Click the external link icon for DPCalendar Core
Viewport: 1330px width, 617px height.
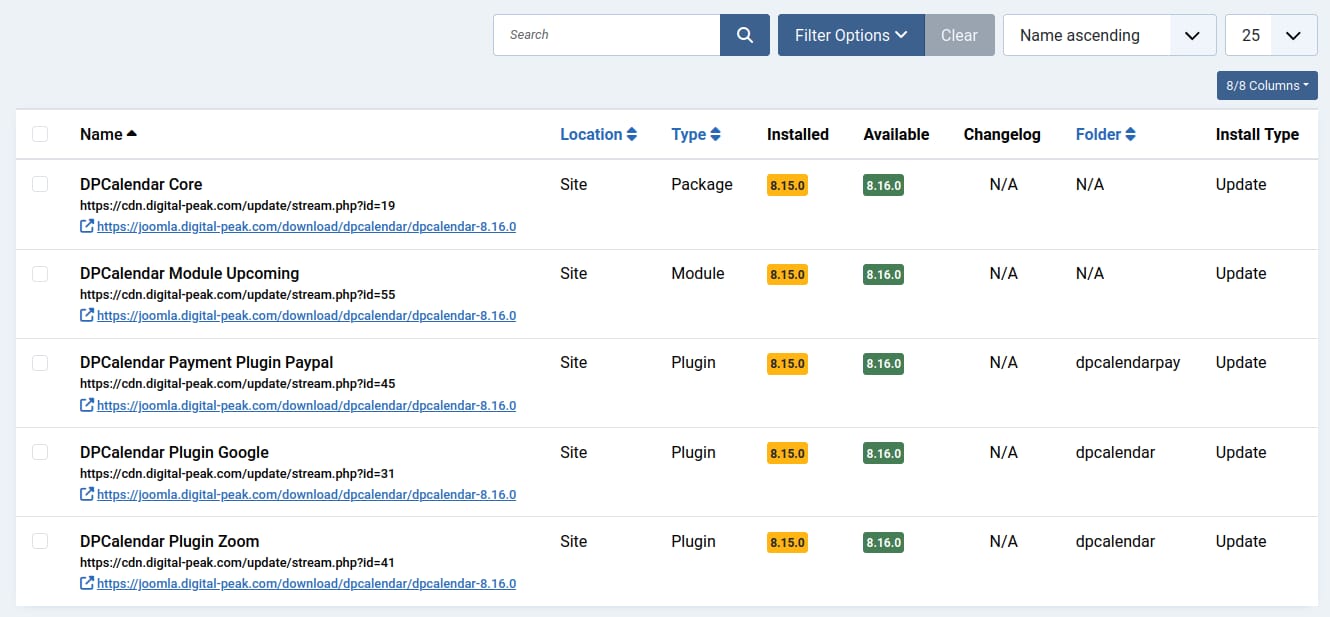pos(87,226)
